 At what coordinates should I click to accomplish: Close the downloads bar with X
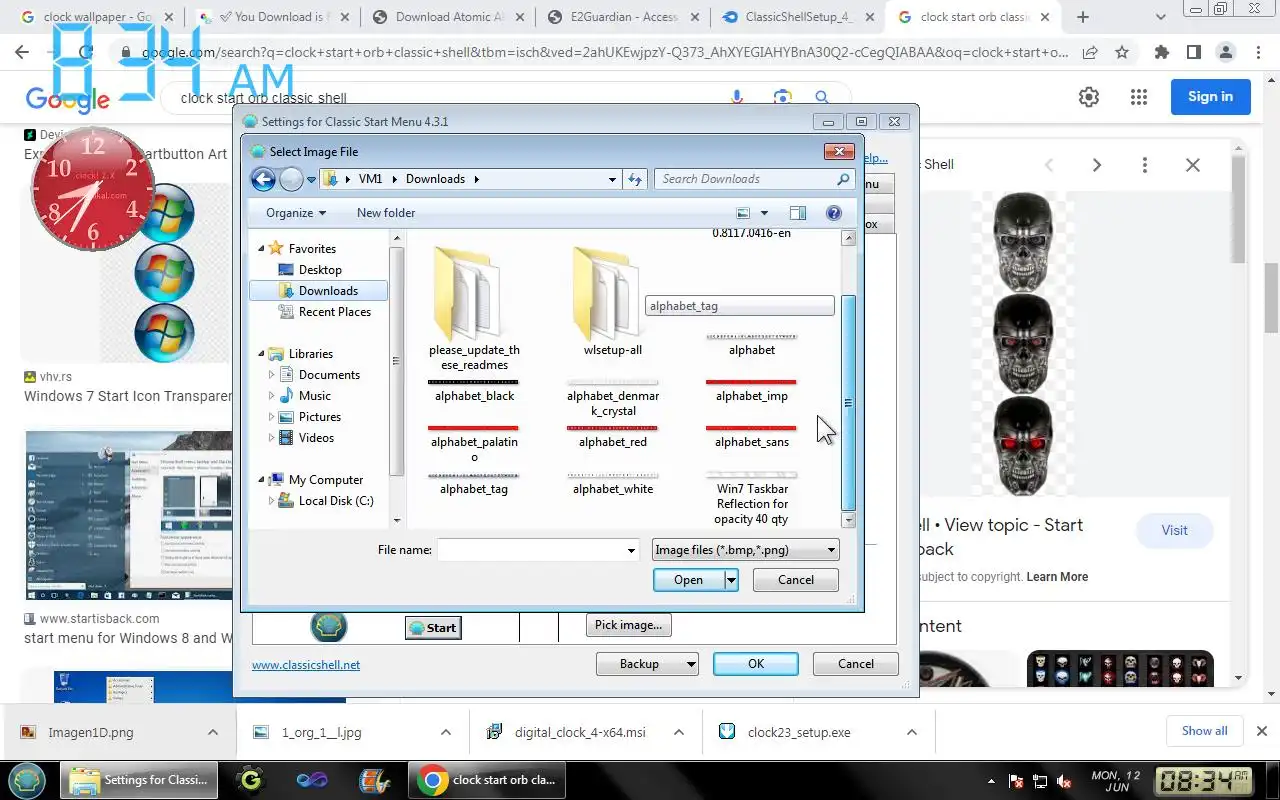click(x=1262, y=731)
